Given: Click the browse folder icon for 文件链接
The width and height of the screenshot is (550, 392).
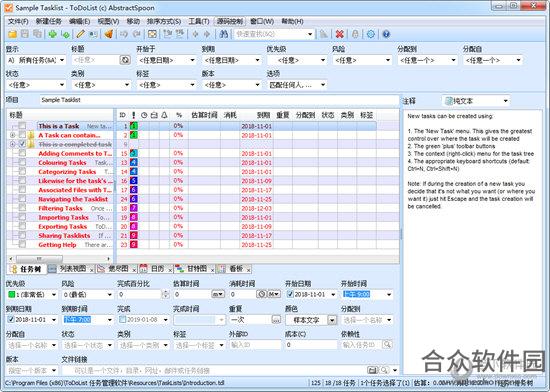Looking at the screenshot, I should tap(372, 370).
